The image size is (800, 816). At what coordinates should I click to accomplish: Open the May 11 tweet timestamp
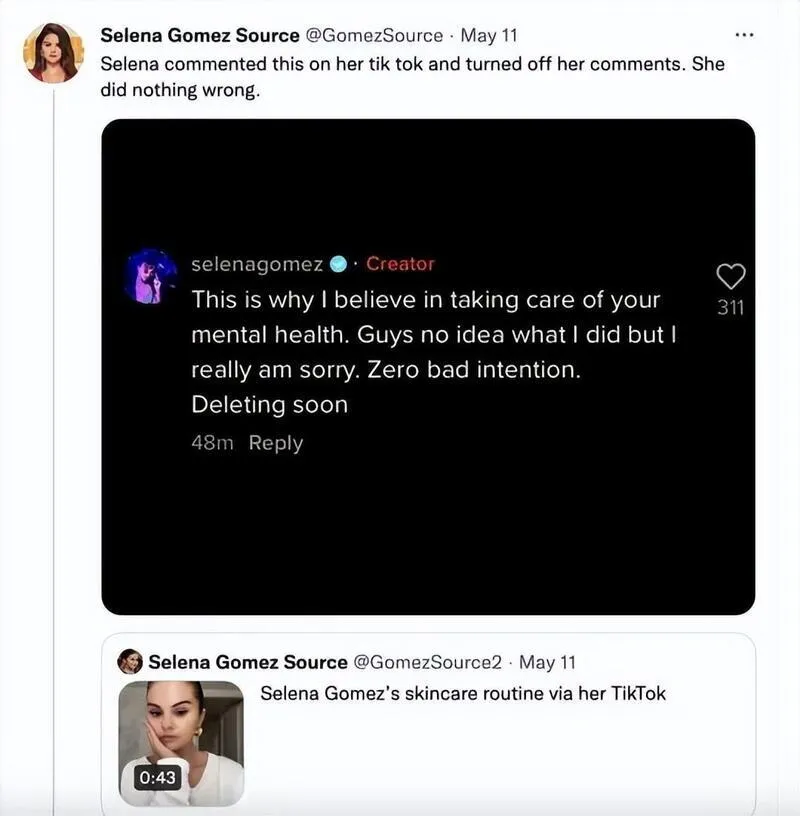coord(489,35)
